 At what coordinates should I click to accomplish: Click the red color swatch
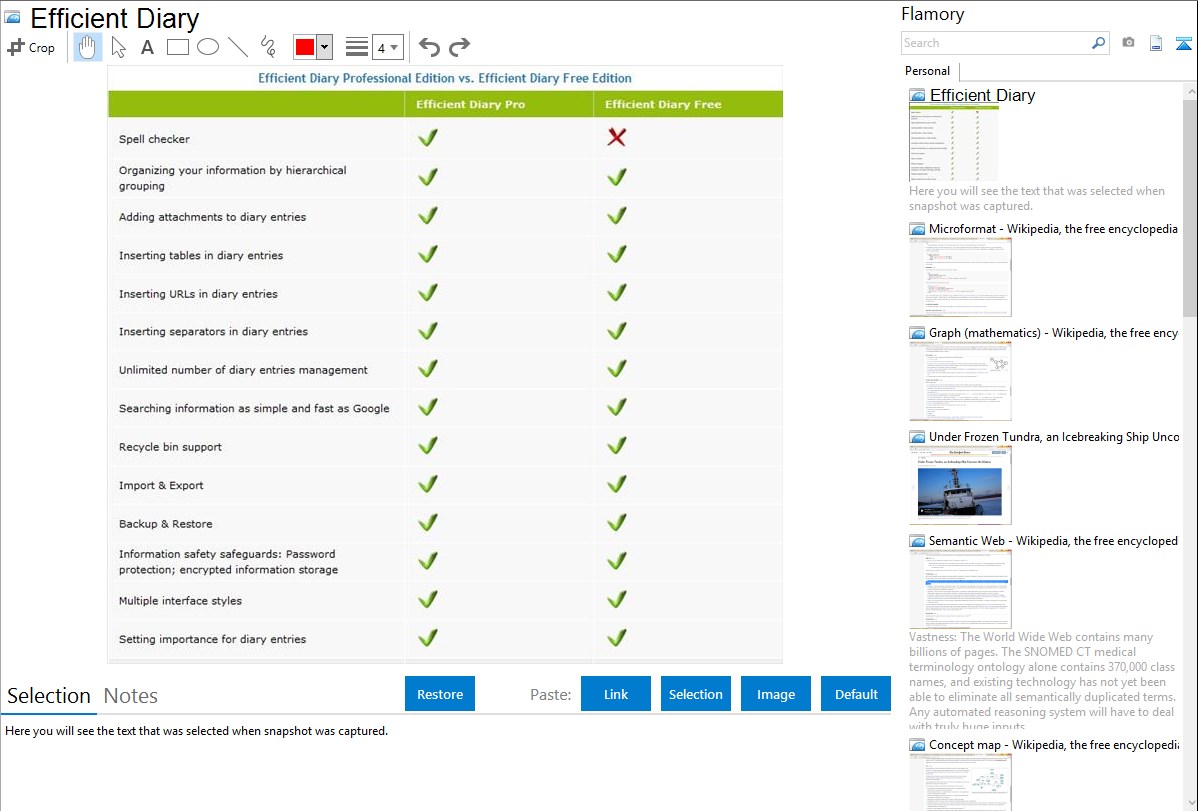tap(305, 47)
